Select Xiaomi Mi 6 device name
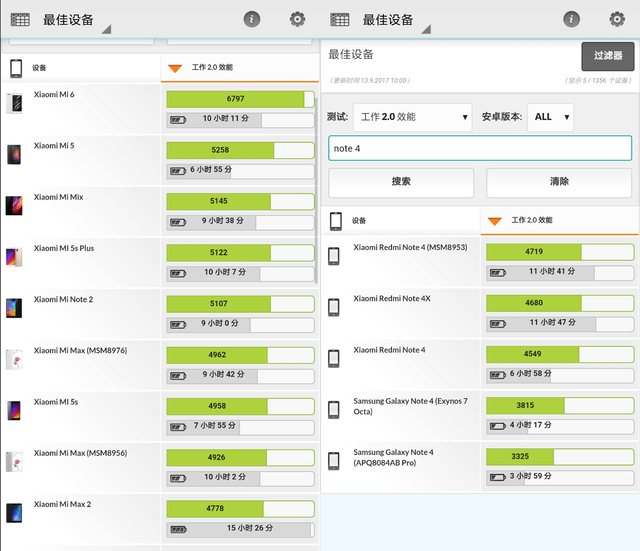The height and width of the screenshot is (551, 640). pyautogui.click(x=54, y=95)
